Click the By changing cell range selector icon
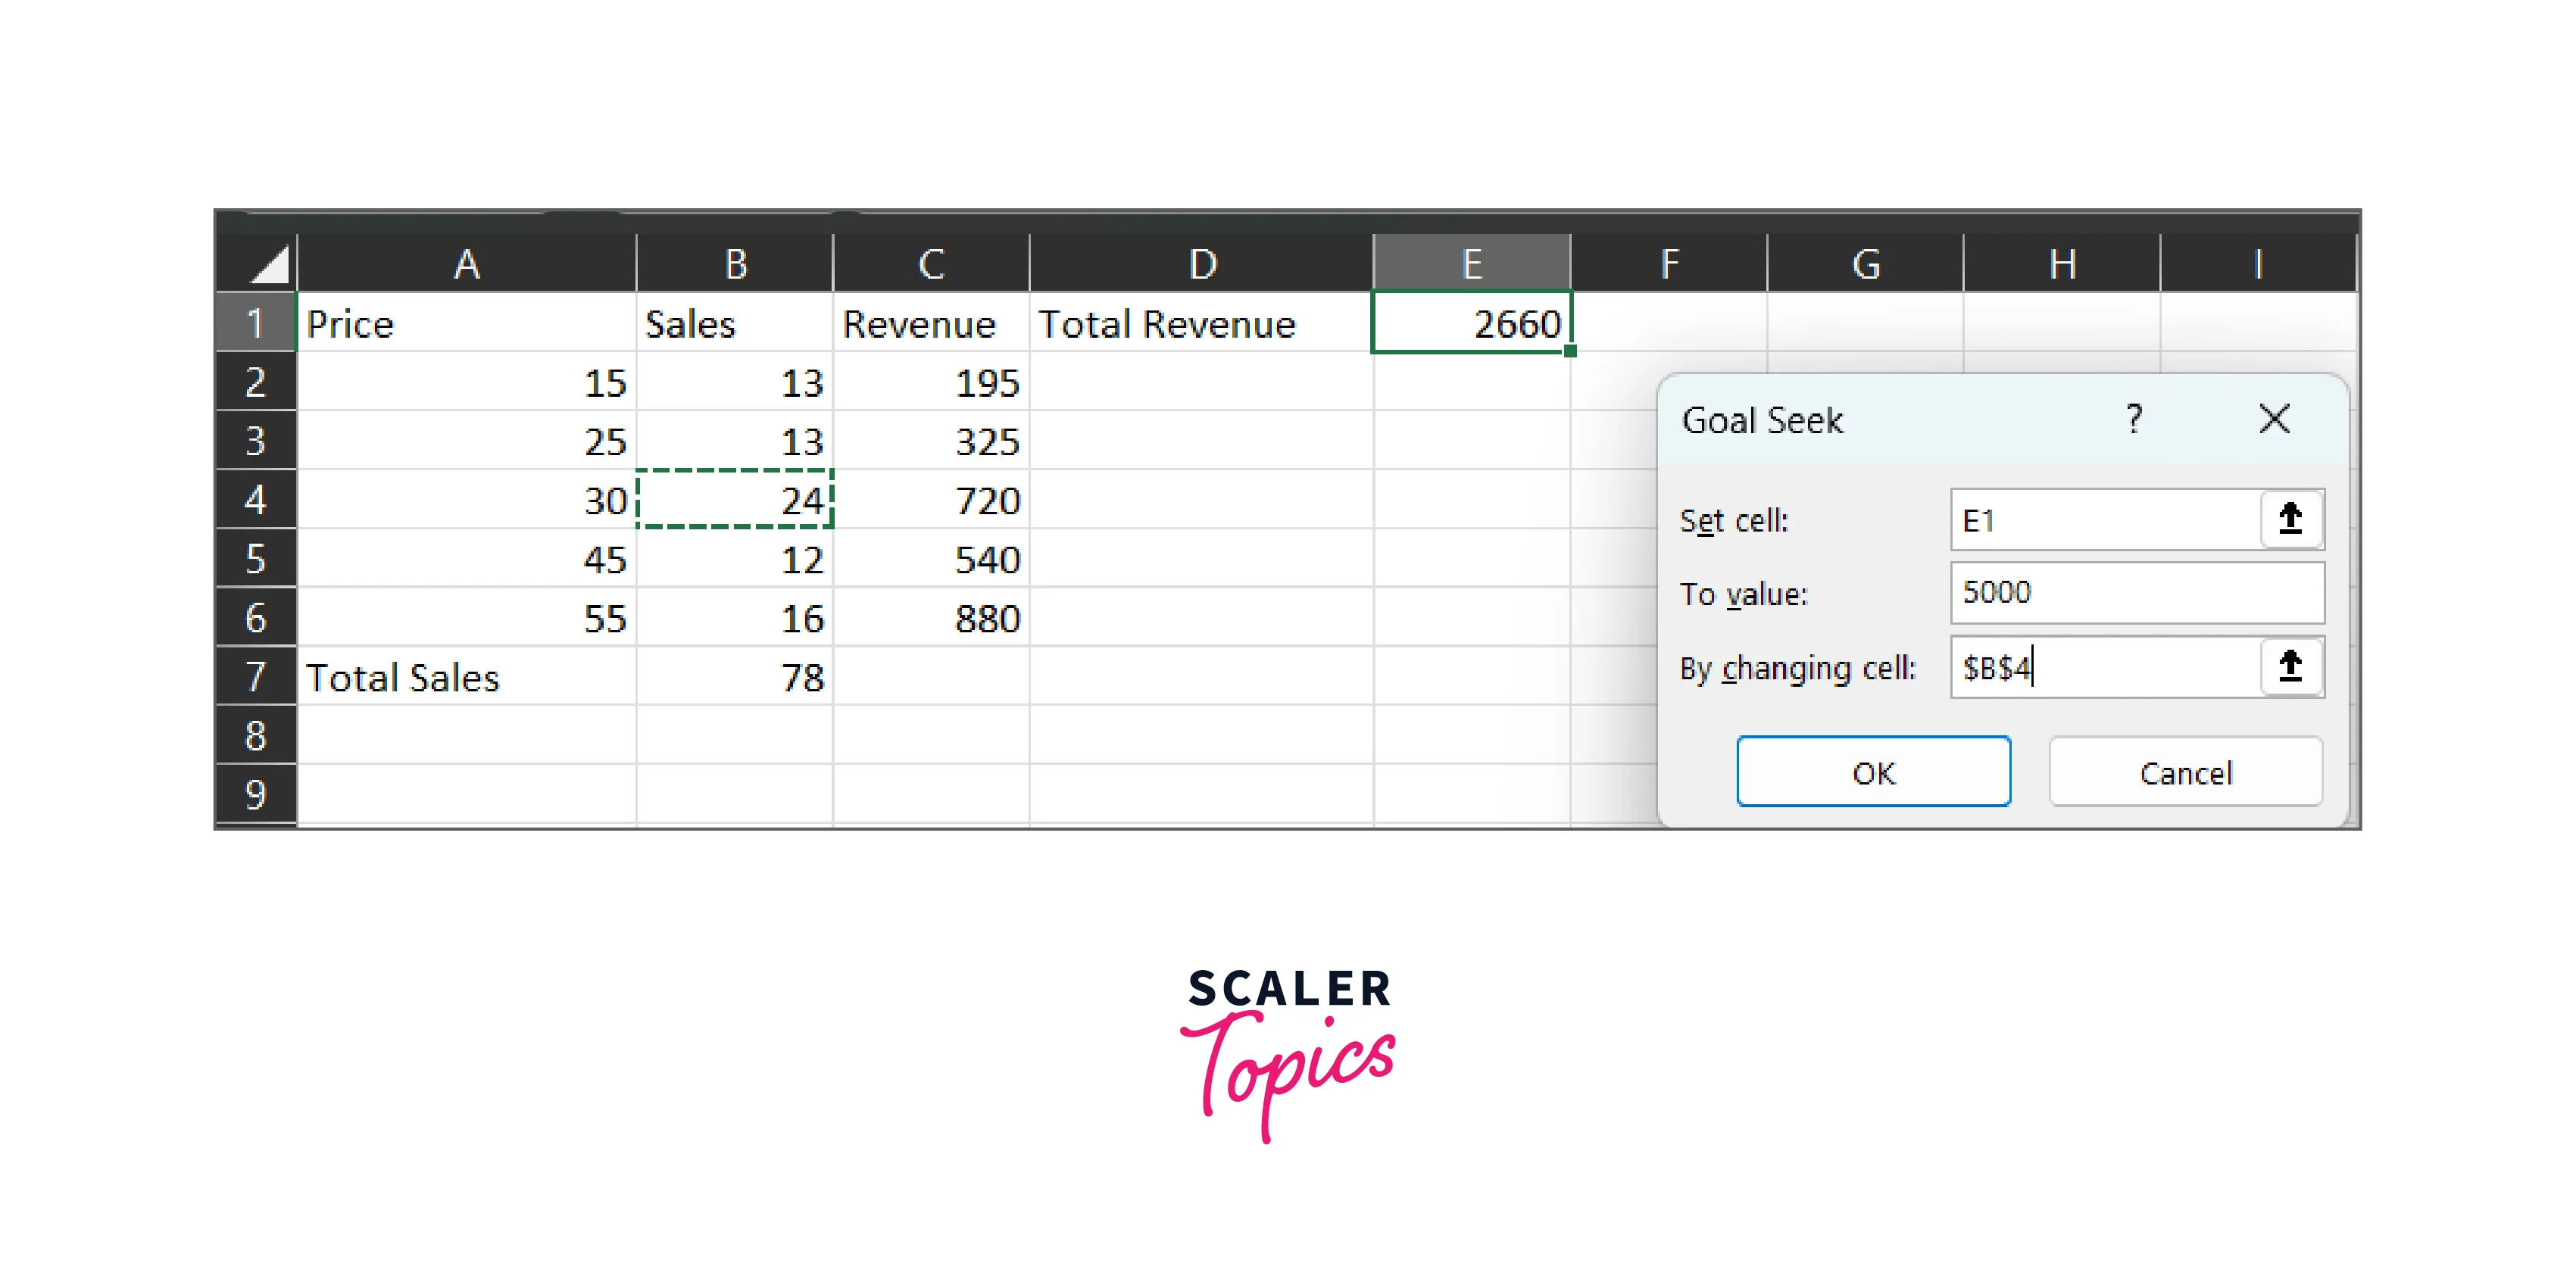Screen dimensions: 2576x1282 coord(2289,666)
